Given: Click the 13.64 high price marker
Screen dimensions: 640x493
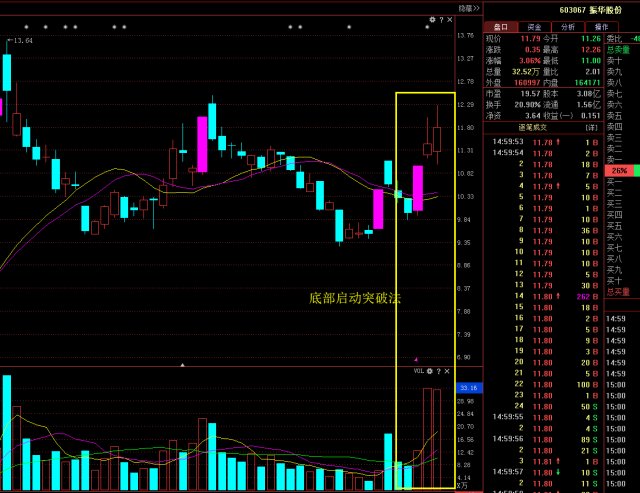Looking at the screenshot, I should tap(22, 41).
